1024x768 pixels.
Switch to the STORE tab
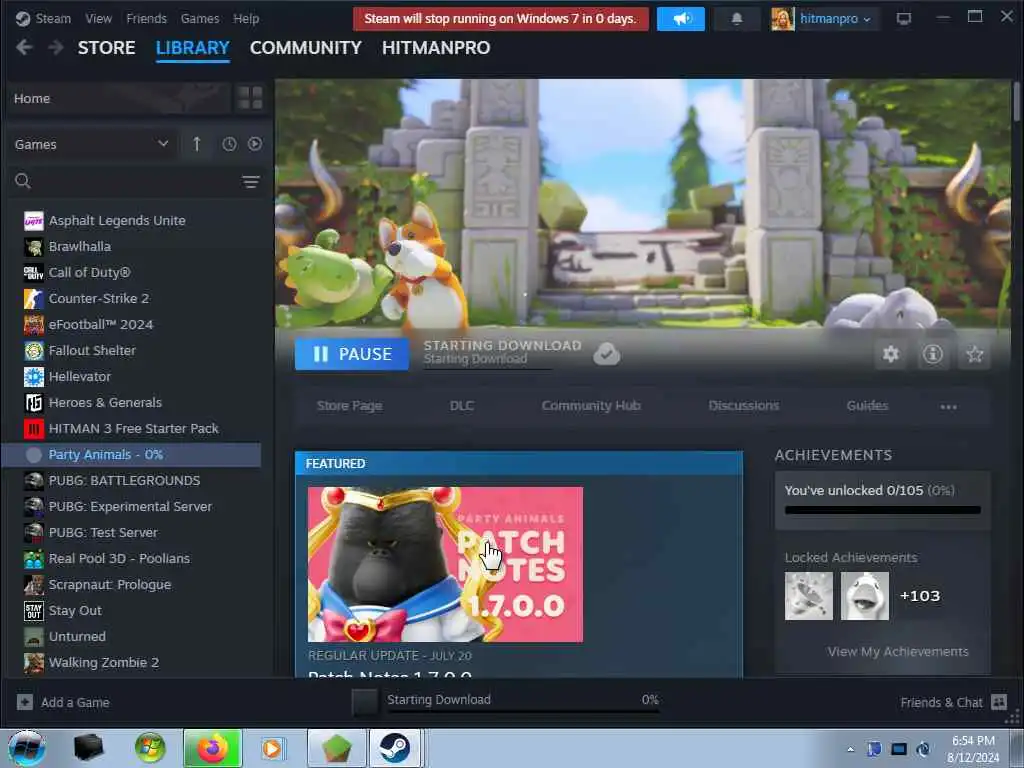(106, 48)
